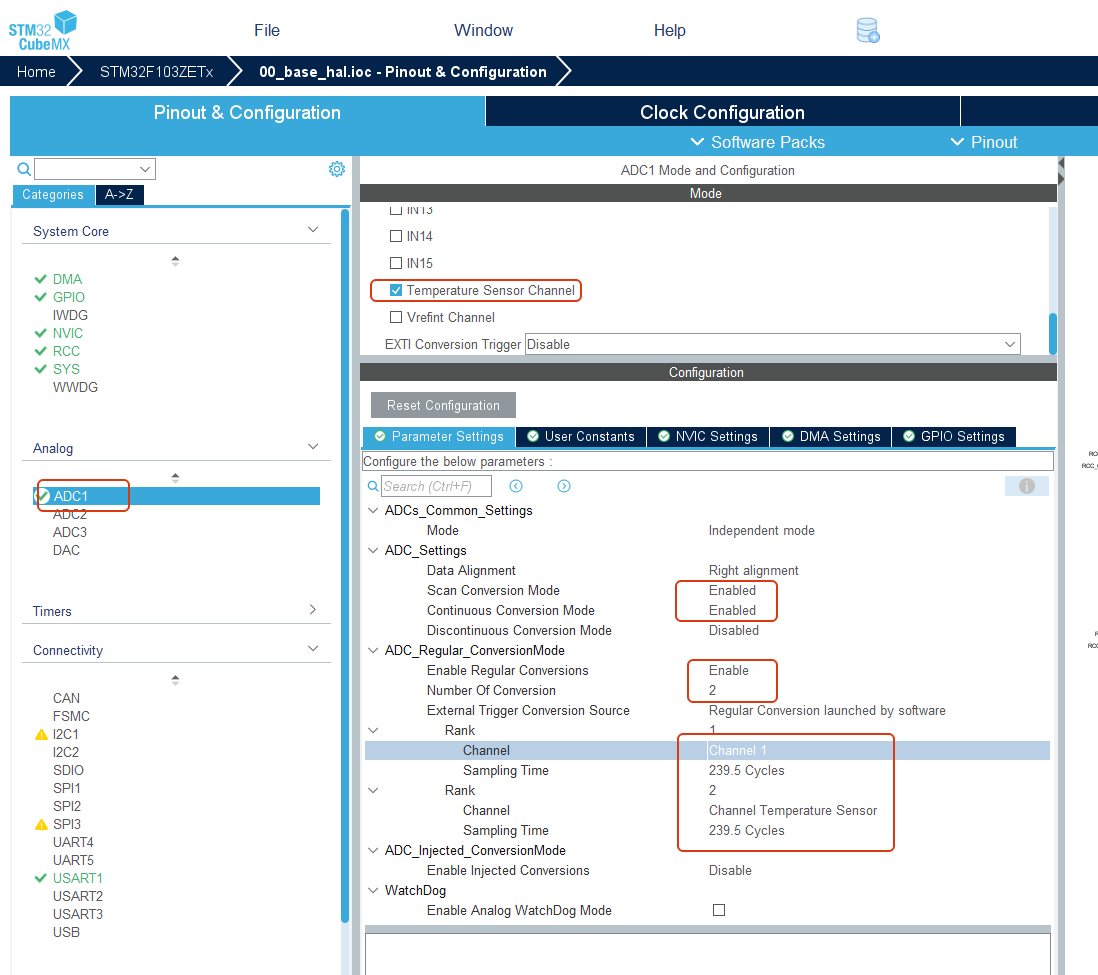The height and width of the screenshot is (975, 1098).
Task: Switch to Clock Configuration tab
Action: pyautogui.click(x=722, y=112)
